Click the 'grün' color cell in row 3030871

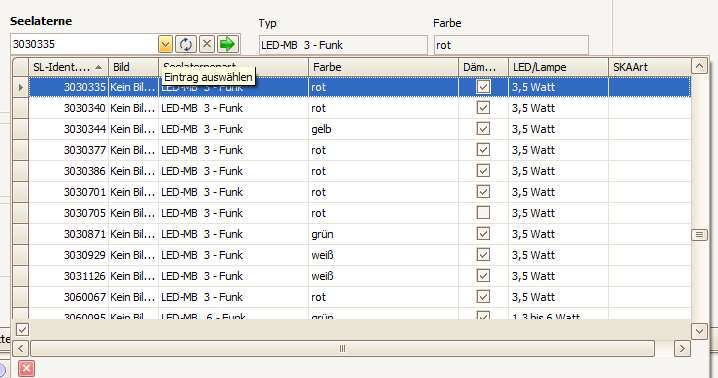click(384, 234)
